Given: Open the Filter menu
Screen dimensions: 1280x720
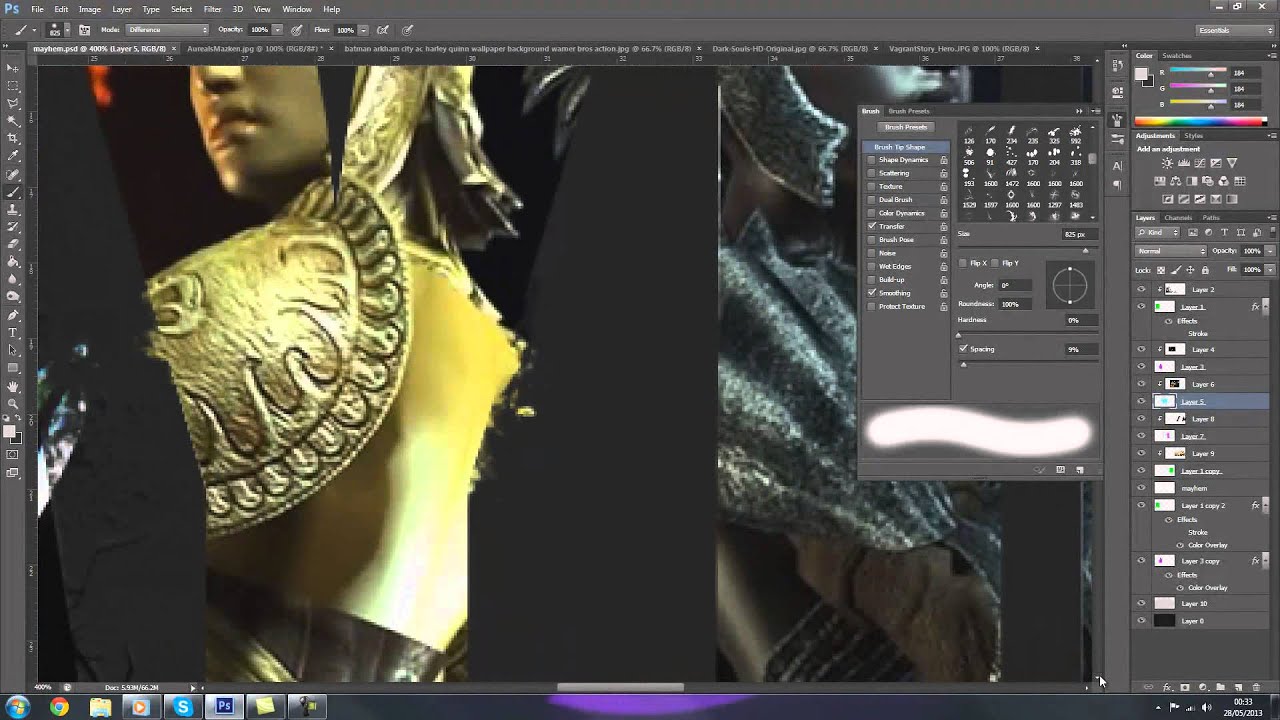Looking at the screenshot, I should [212, 9].
